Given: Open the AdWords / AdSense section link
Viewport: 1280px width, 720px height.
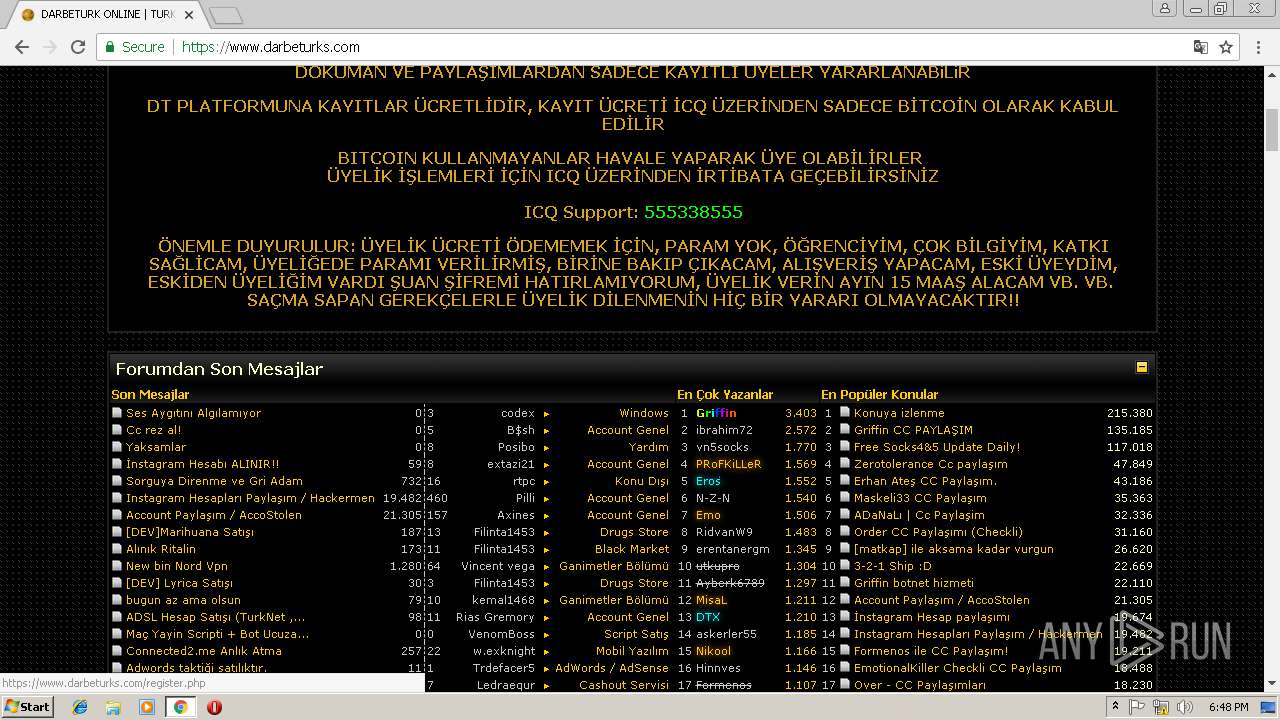Looking at the screenshot, I should pos(612,668).
